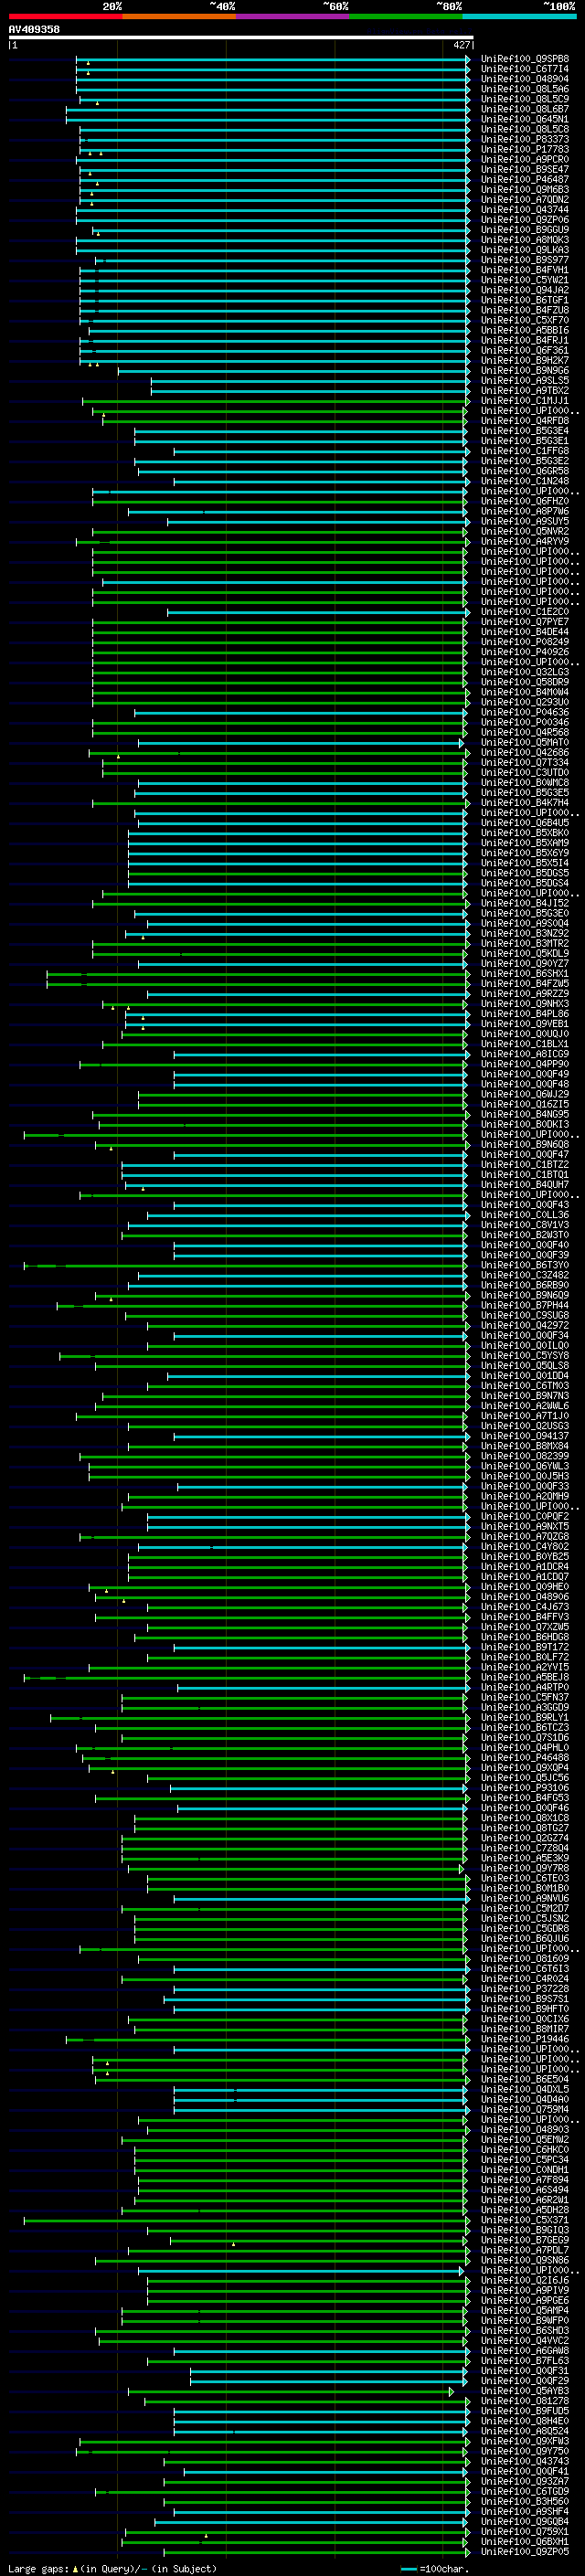
Task: Select hit UniRef100_Q8L5A6
Action: [x=525, y=89]
